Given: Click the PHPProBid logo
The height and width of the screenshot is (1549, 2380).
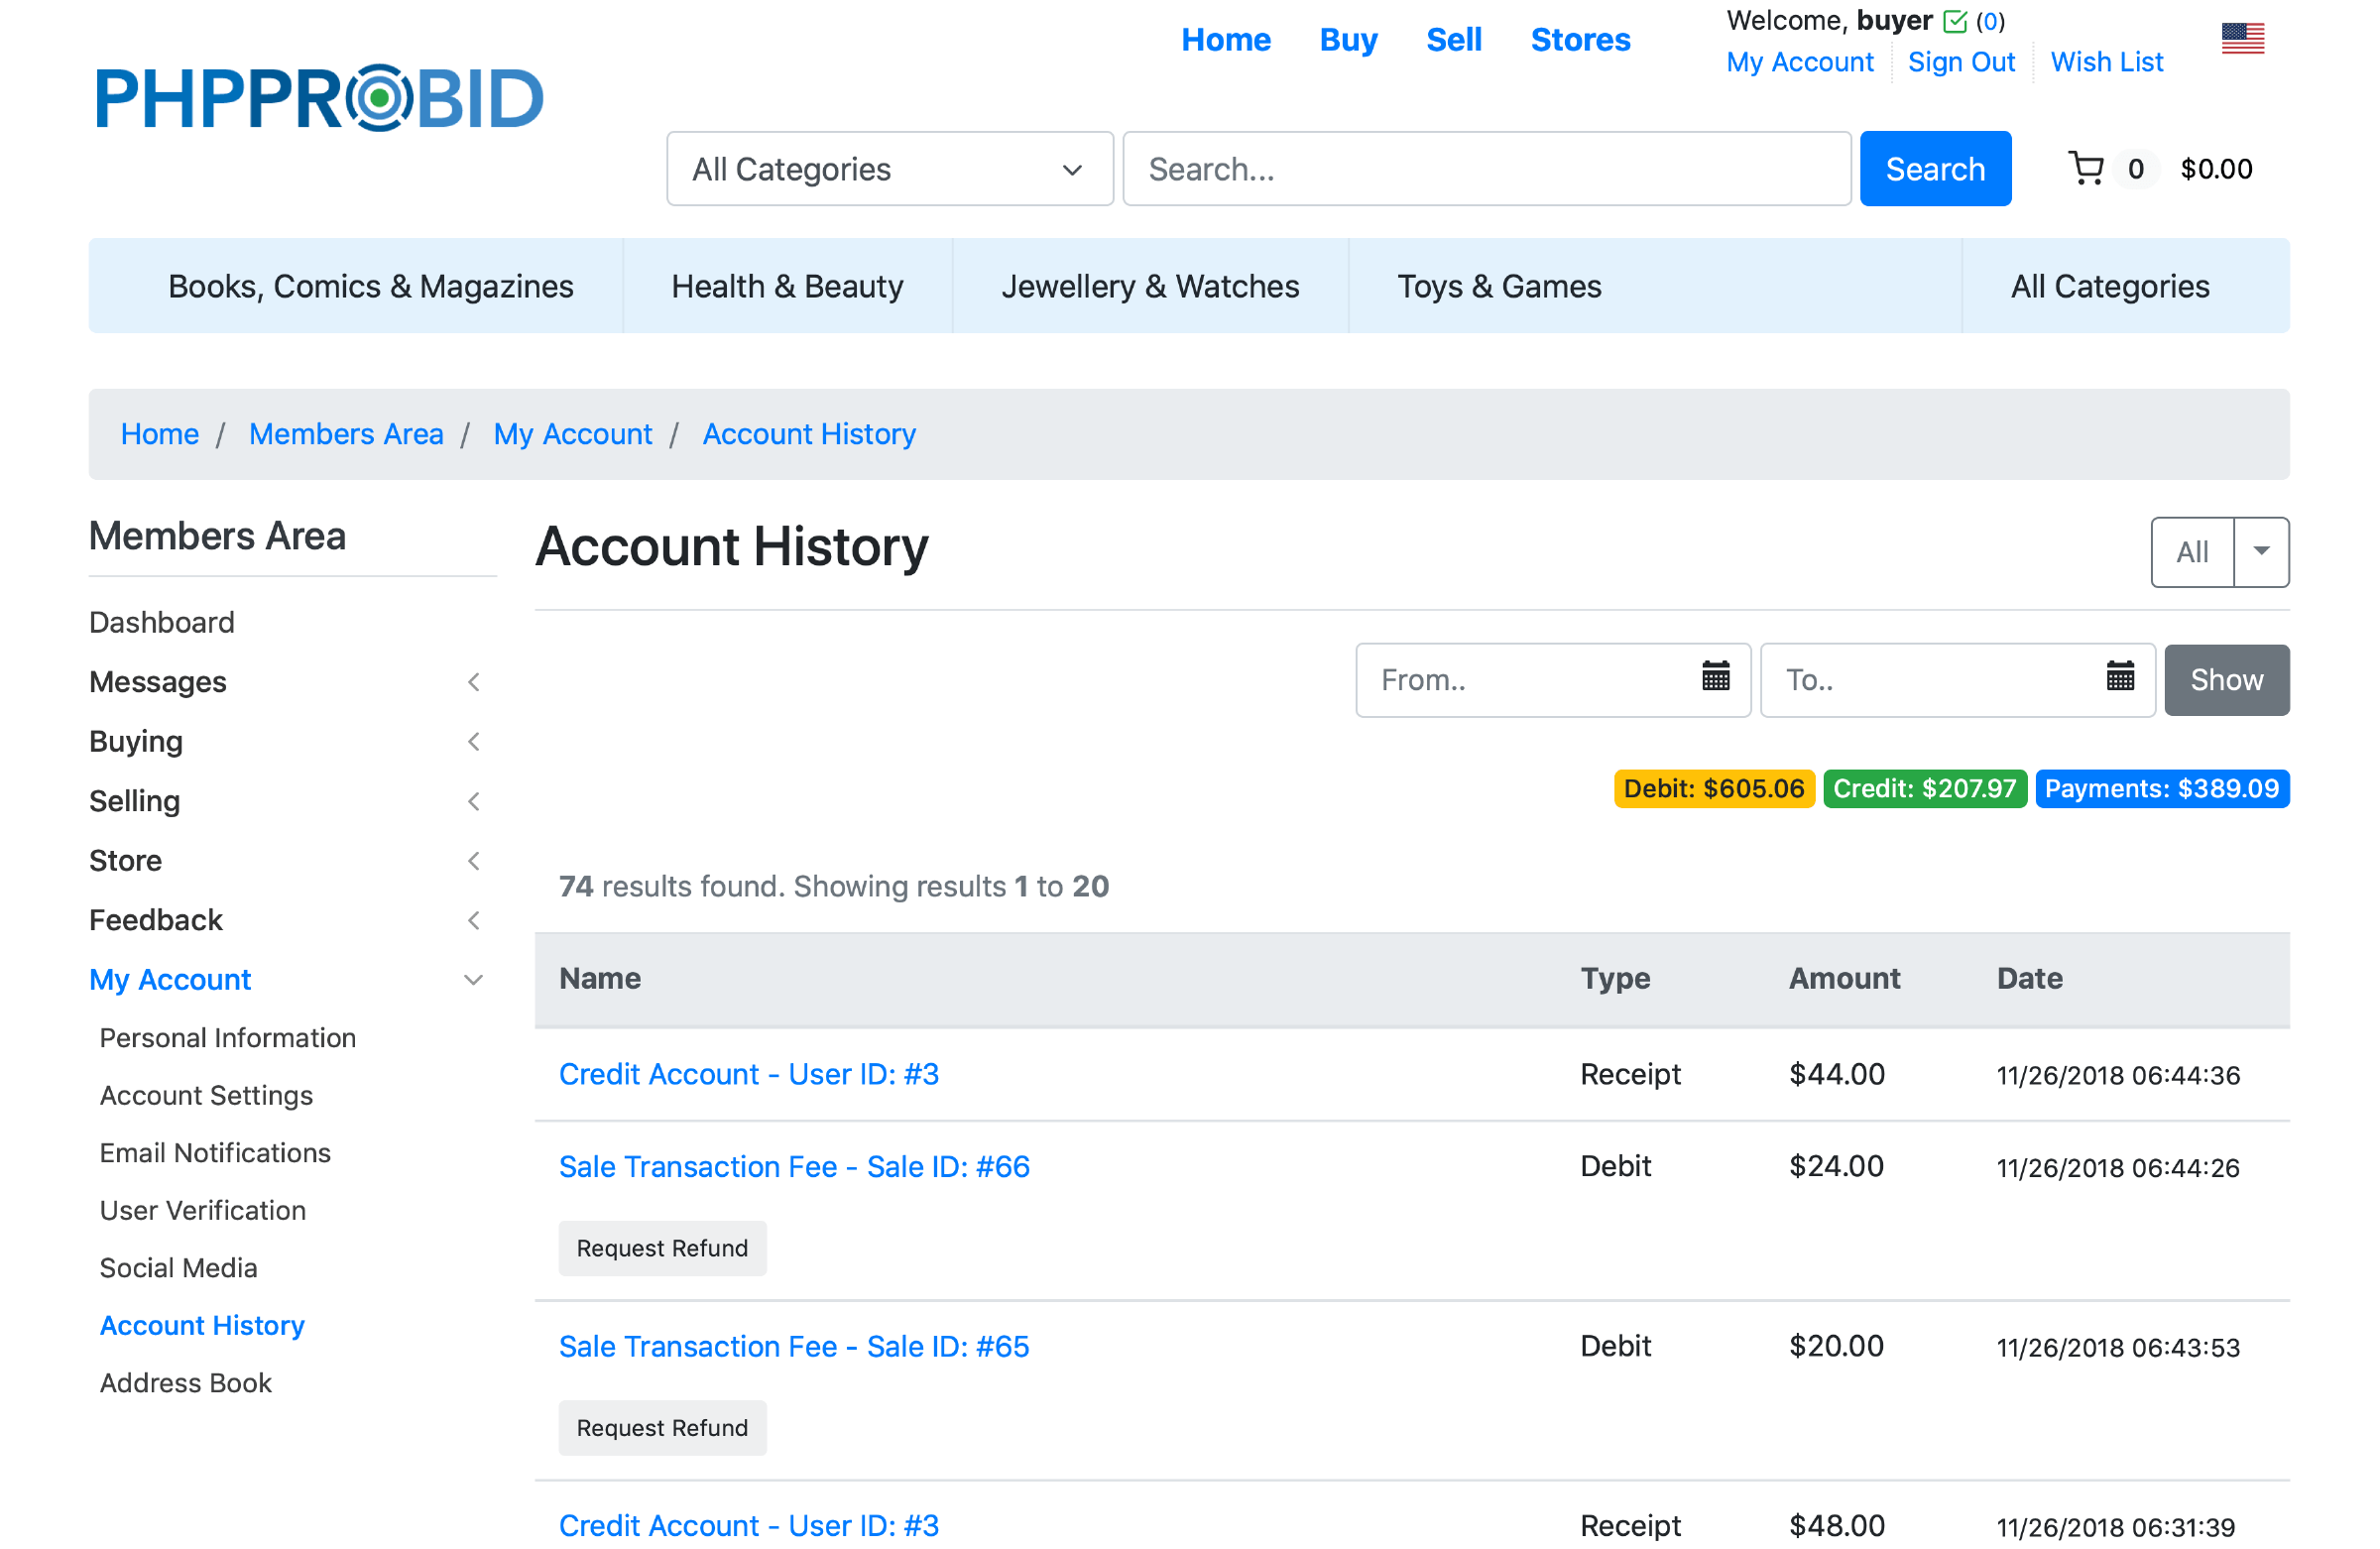Looking at the screenshot, I should tap(319, 98).
